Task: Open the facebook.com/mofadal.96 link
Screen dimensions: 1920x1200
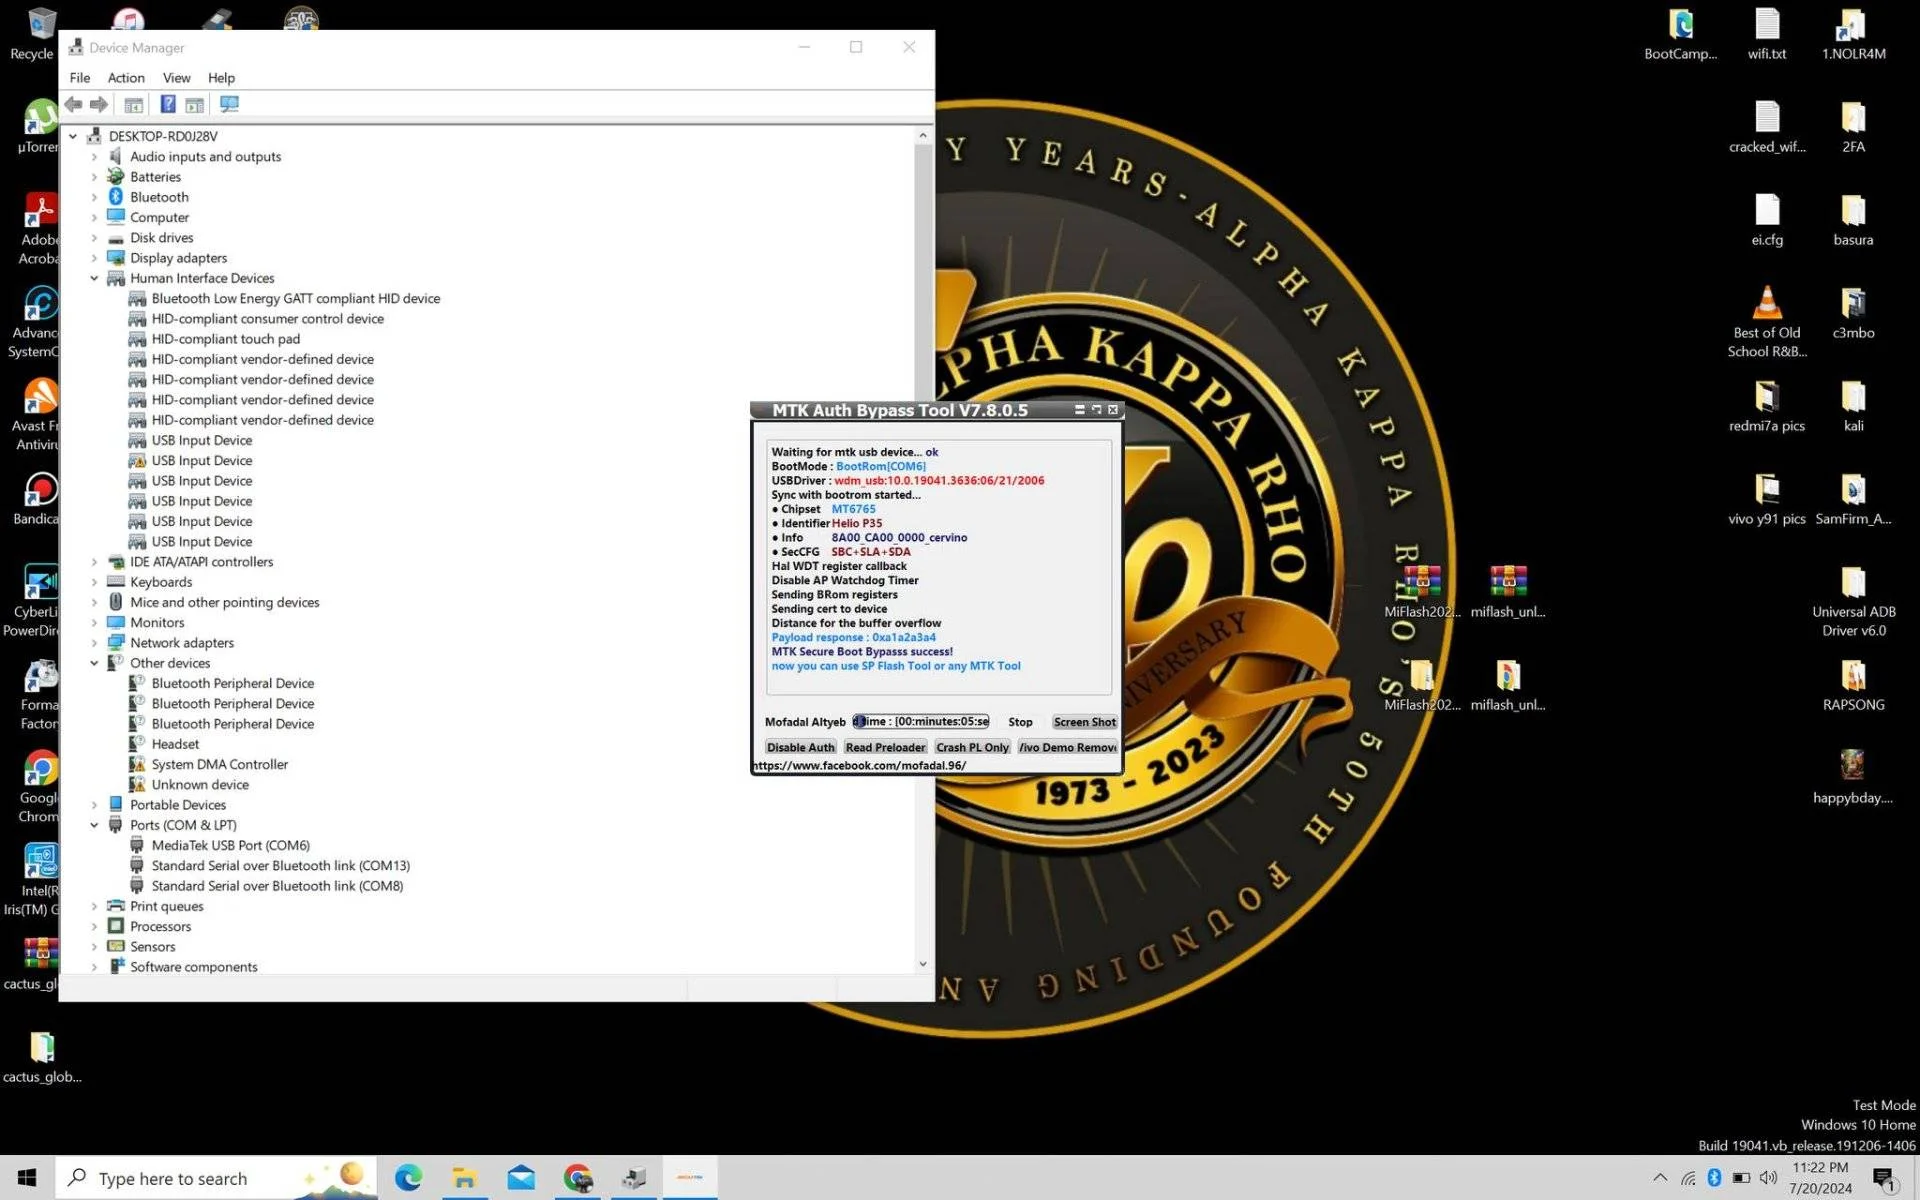Action: tap(860, 766)
